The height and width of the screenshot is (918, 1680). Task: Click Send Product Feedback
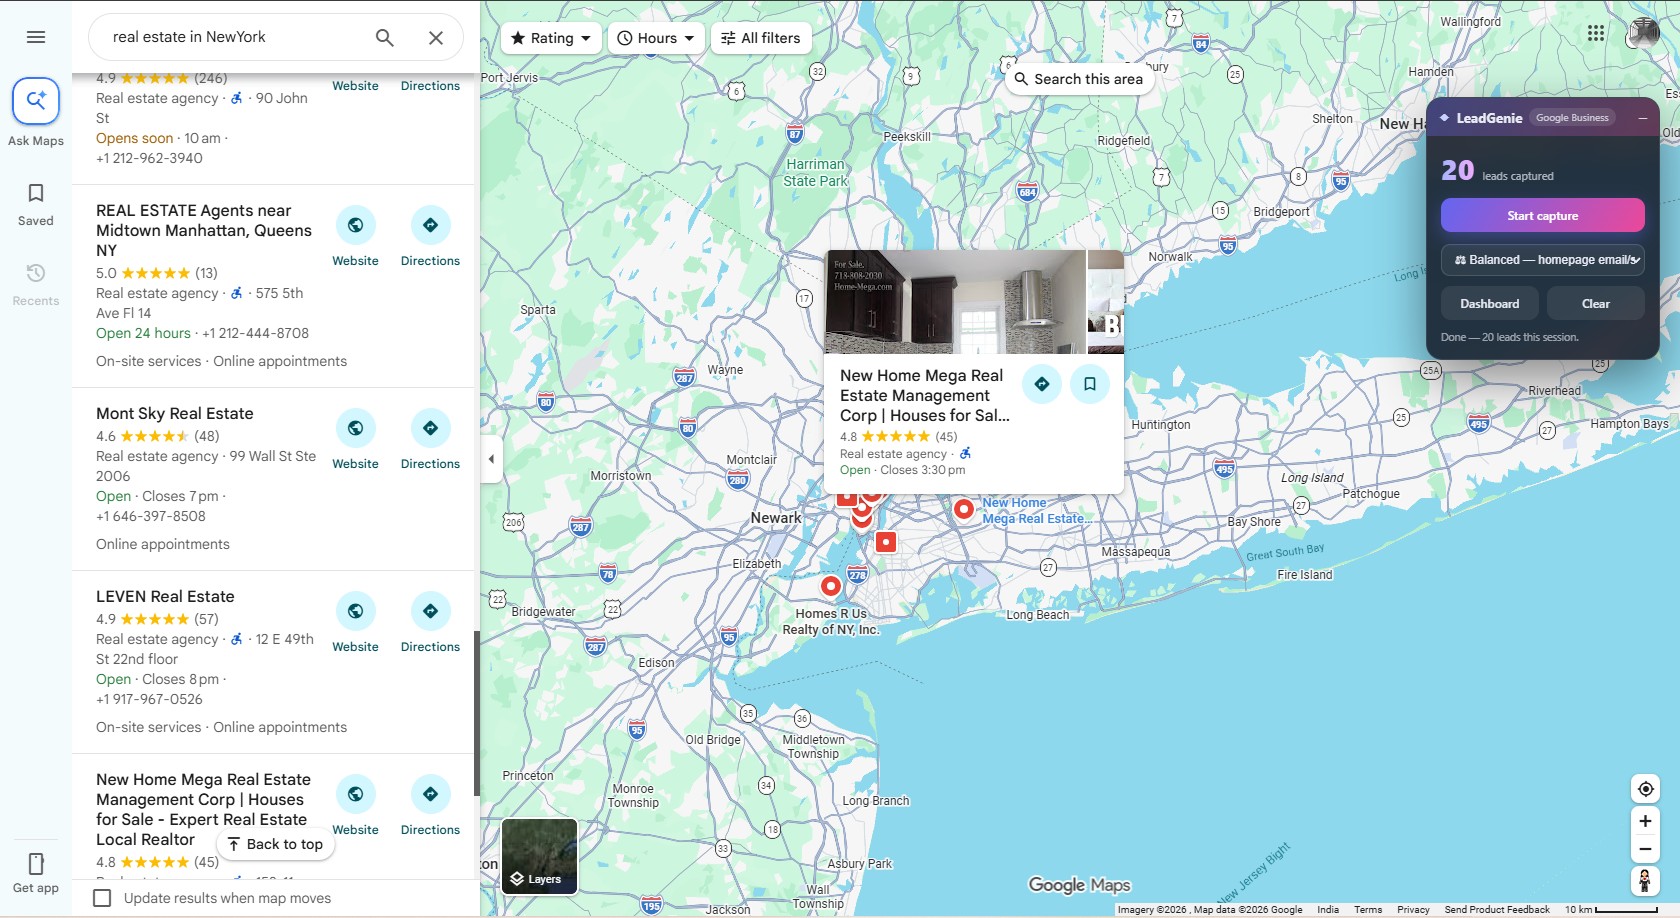click(x=1497, y=910)
